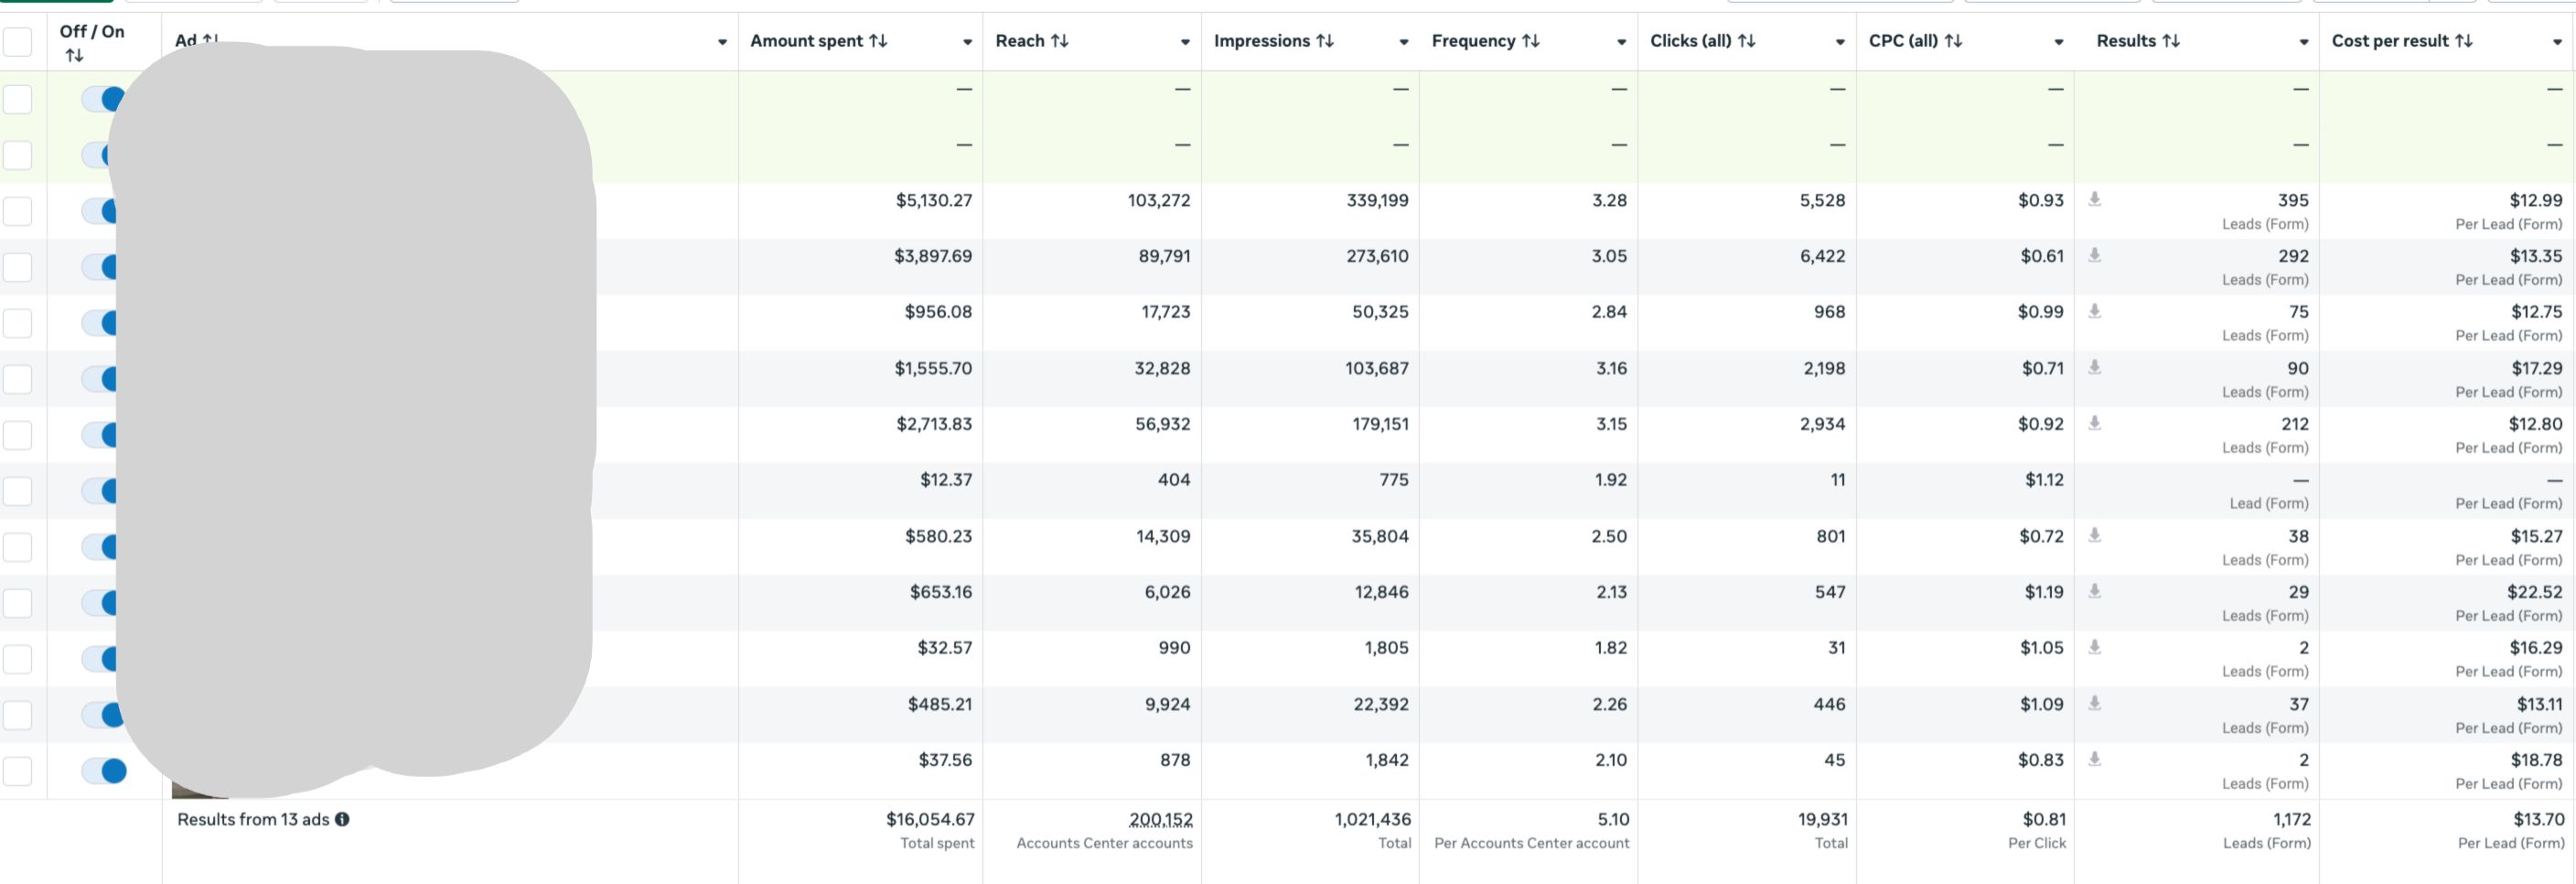The image size is (2576, 884).
Task: Click the Off / On column sort arrows
Action: pos(74,56)
